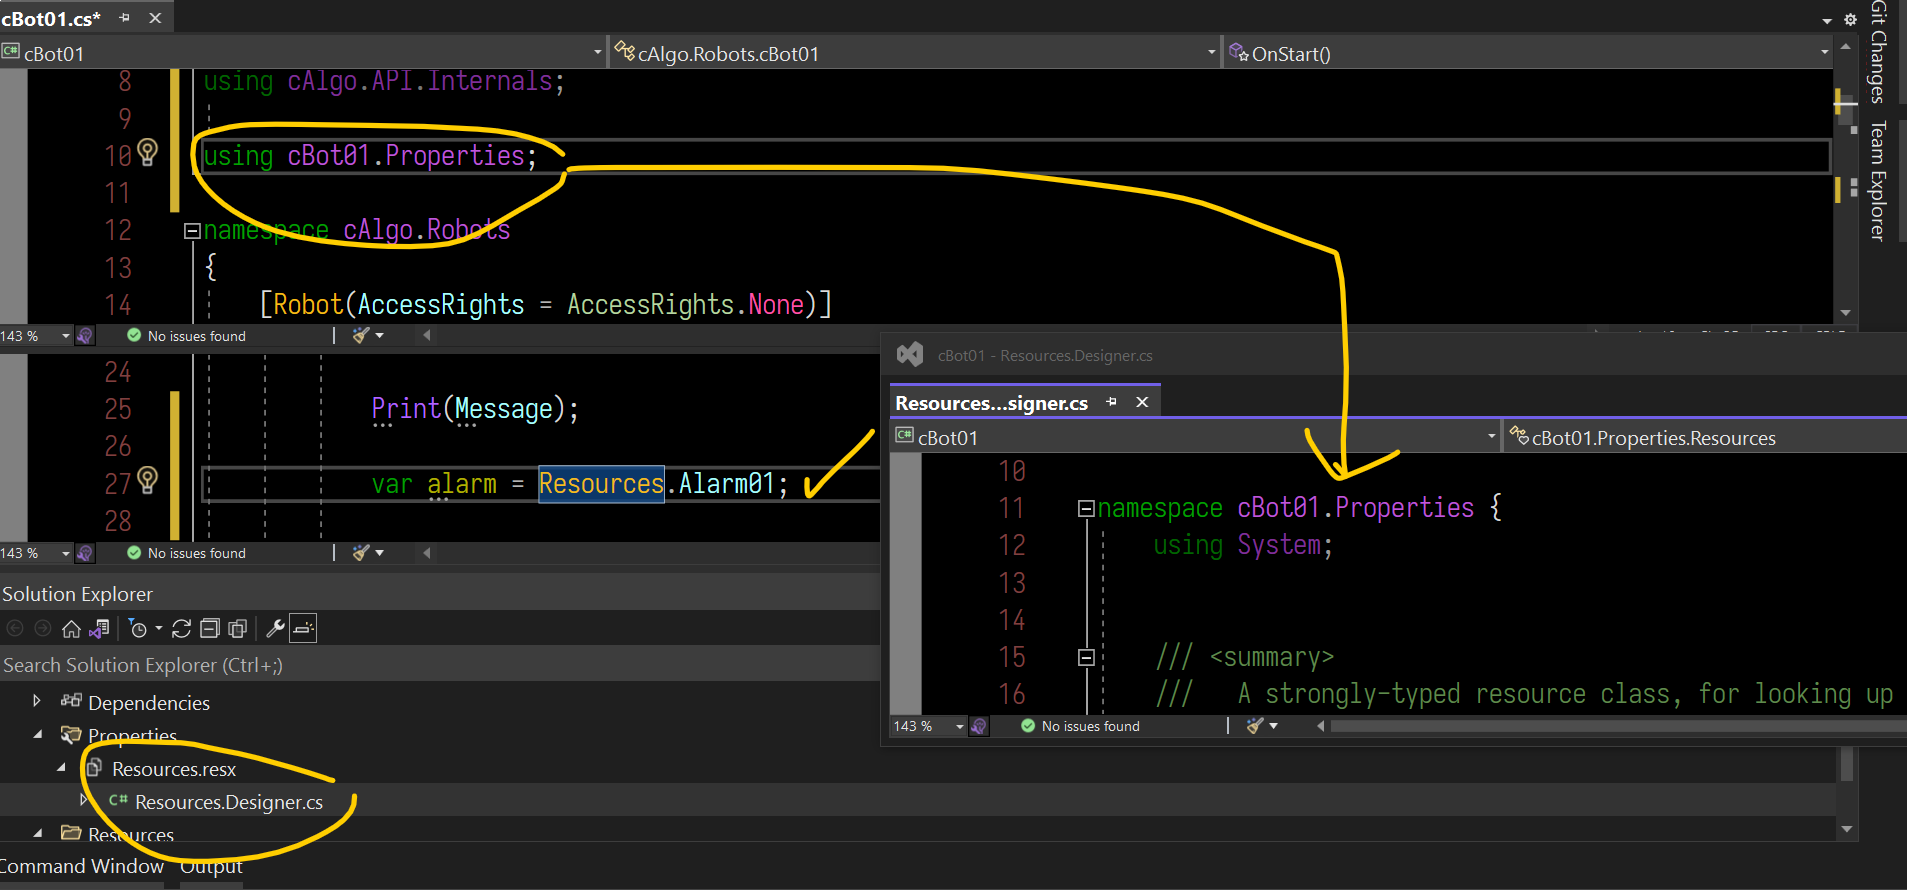The height and width of the screenshot is (890, 1907).
Task: Open pending changes filter dropdown arrow
Action: [x=159, y=629]
